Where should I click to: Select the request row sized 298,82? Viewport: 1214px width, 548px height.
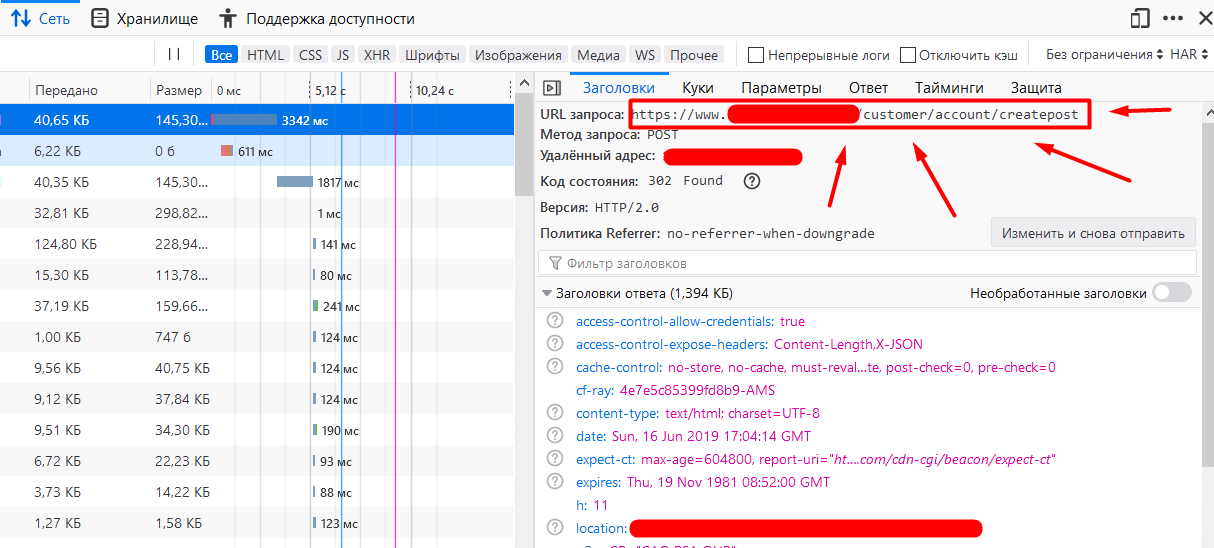(257, 213)
